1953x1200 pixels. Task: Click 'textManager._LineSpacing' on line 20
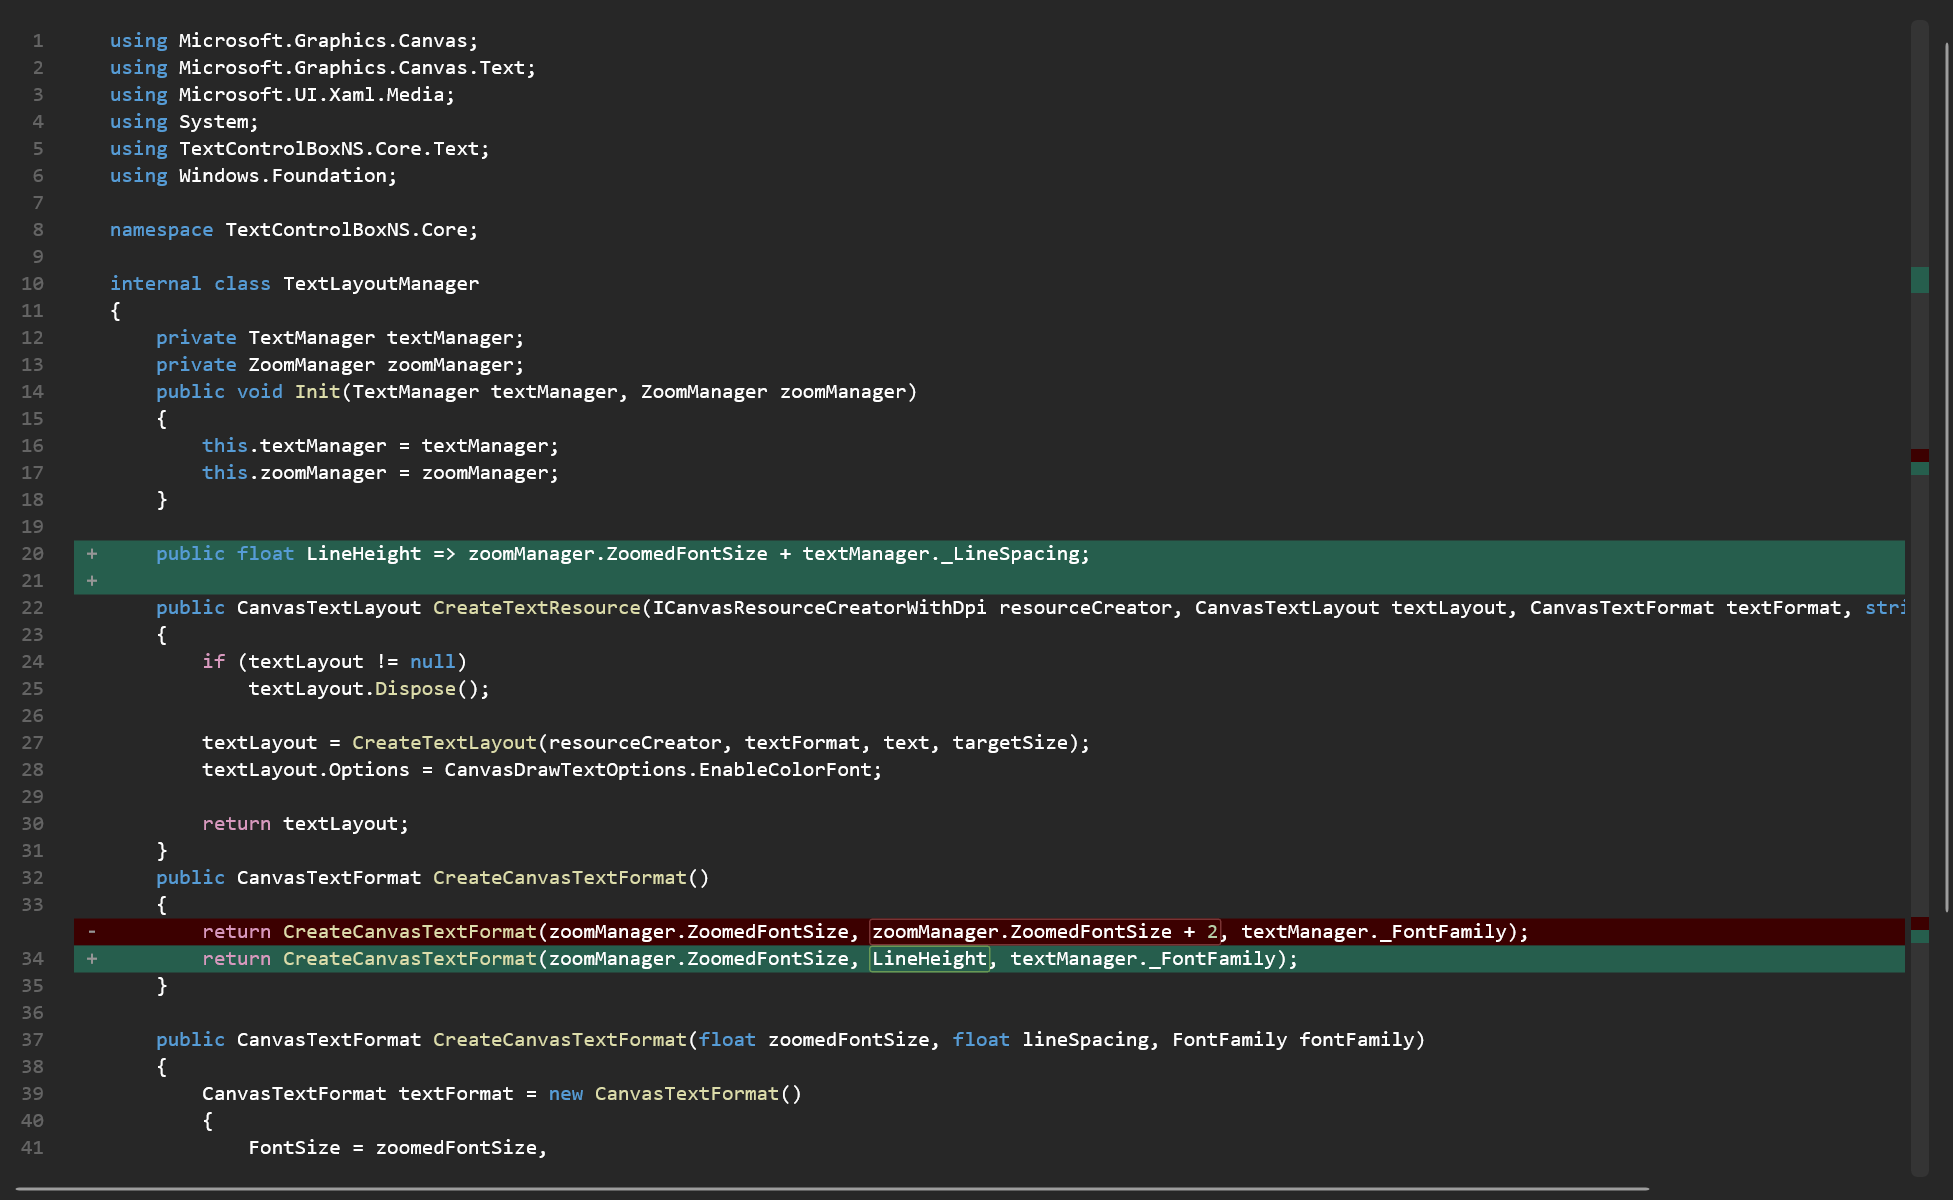941,554
